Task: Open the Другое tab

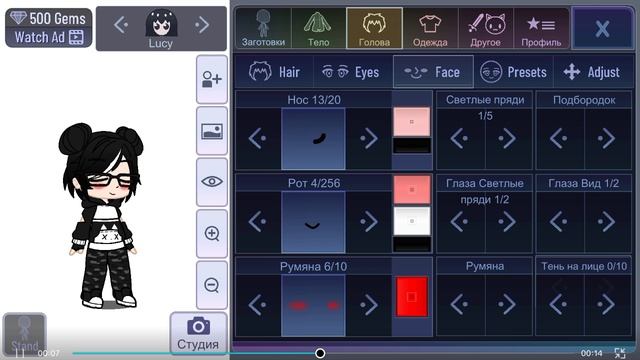Action: click(x=486, y=28)
